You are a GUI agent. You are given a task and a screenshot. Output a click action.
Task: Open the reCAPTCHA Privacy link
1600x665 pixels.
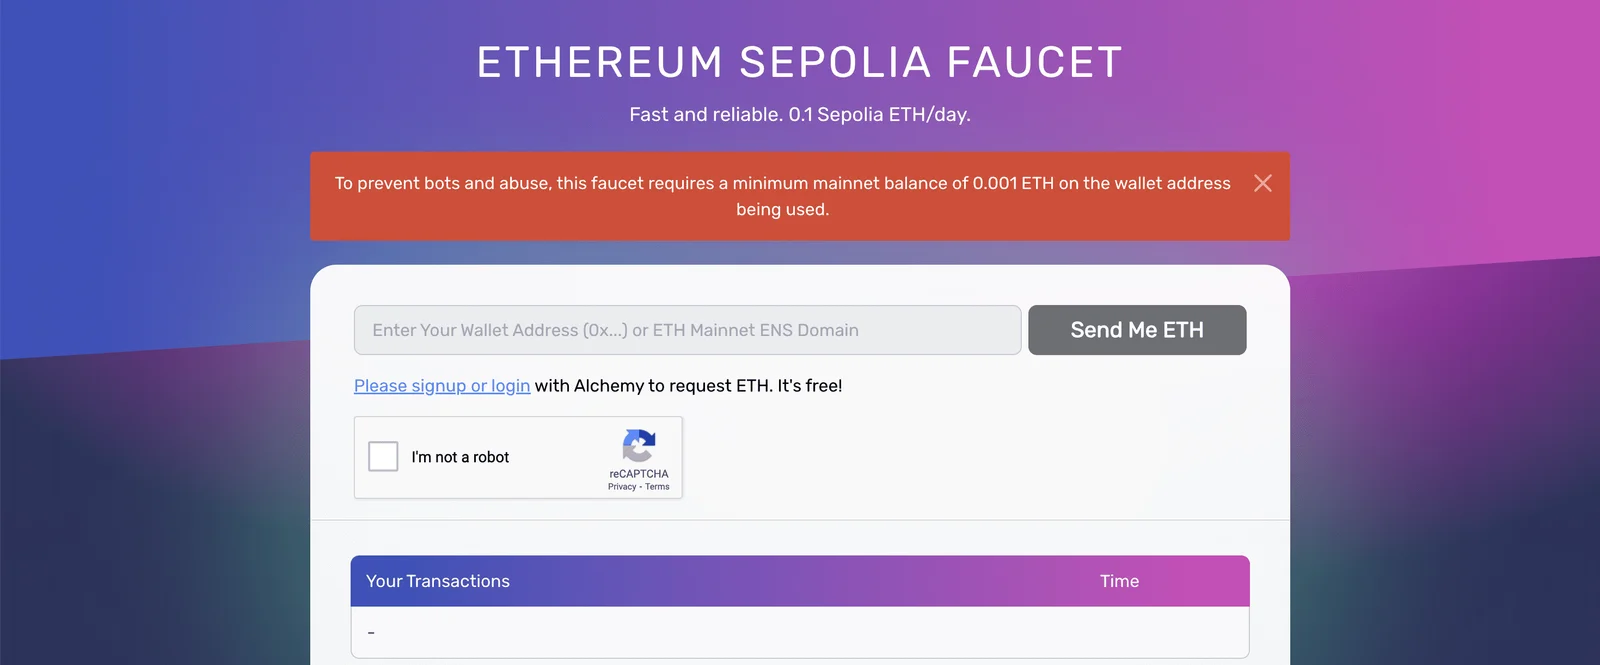click(x=622, y=487)
